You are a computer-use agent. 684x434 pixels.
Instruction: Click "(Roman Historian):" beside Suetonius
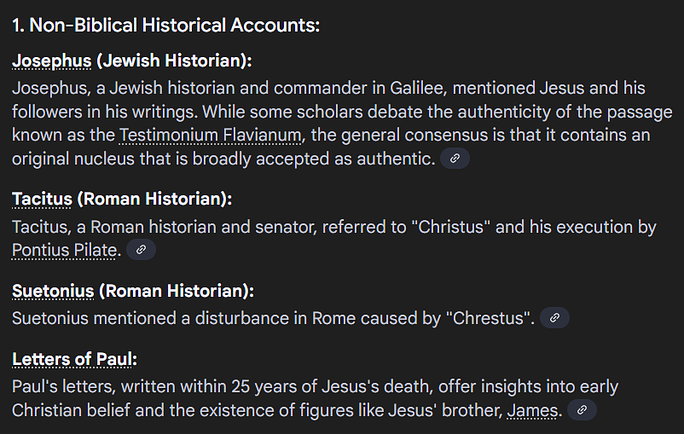176,291
